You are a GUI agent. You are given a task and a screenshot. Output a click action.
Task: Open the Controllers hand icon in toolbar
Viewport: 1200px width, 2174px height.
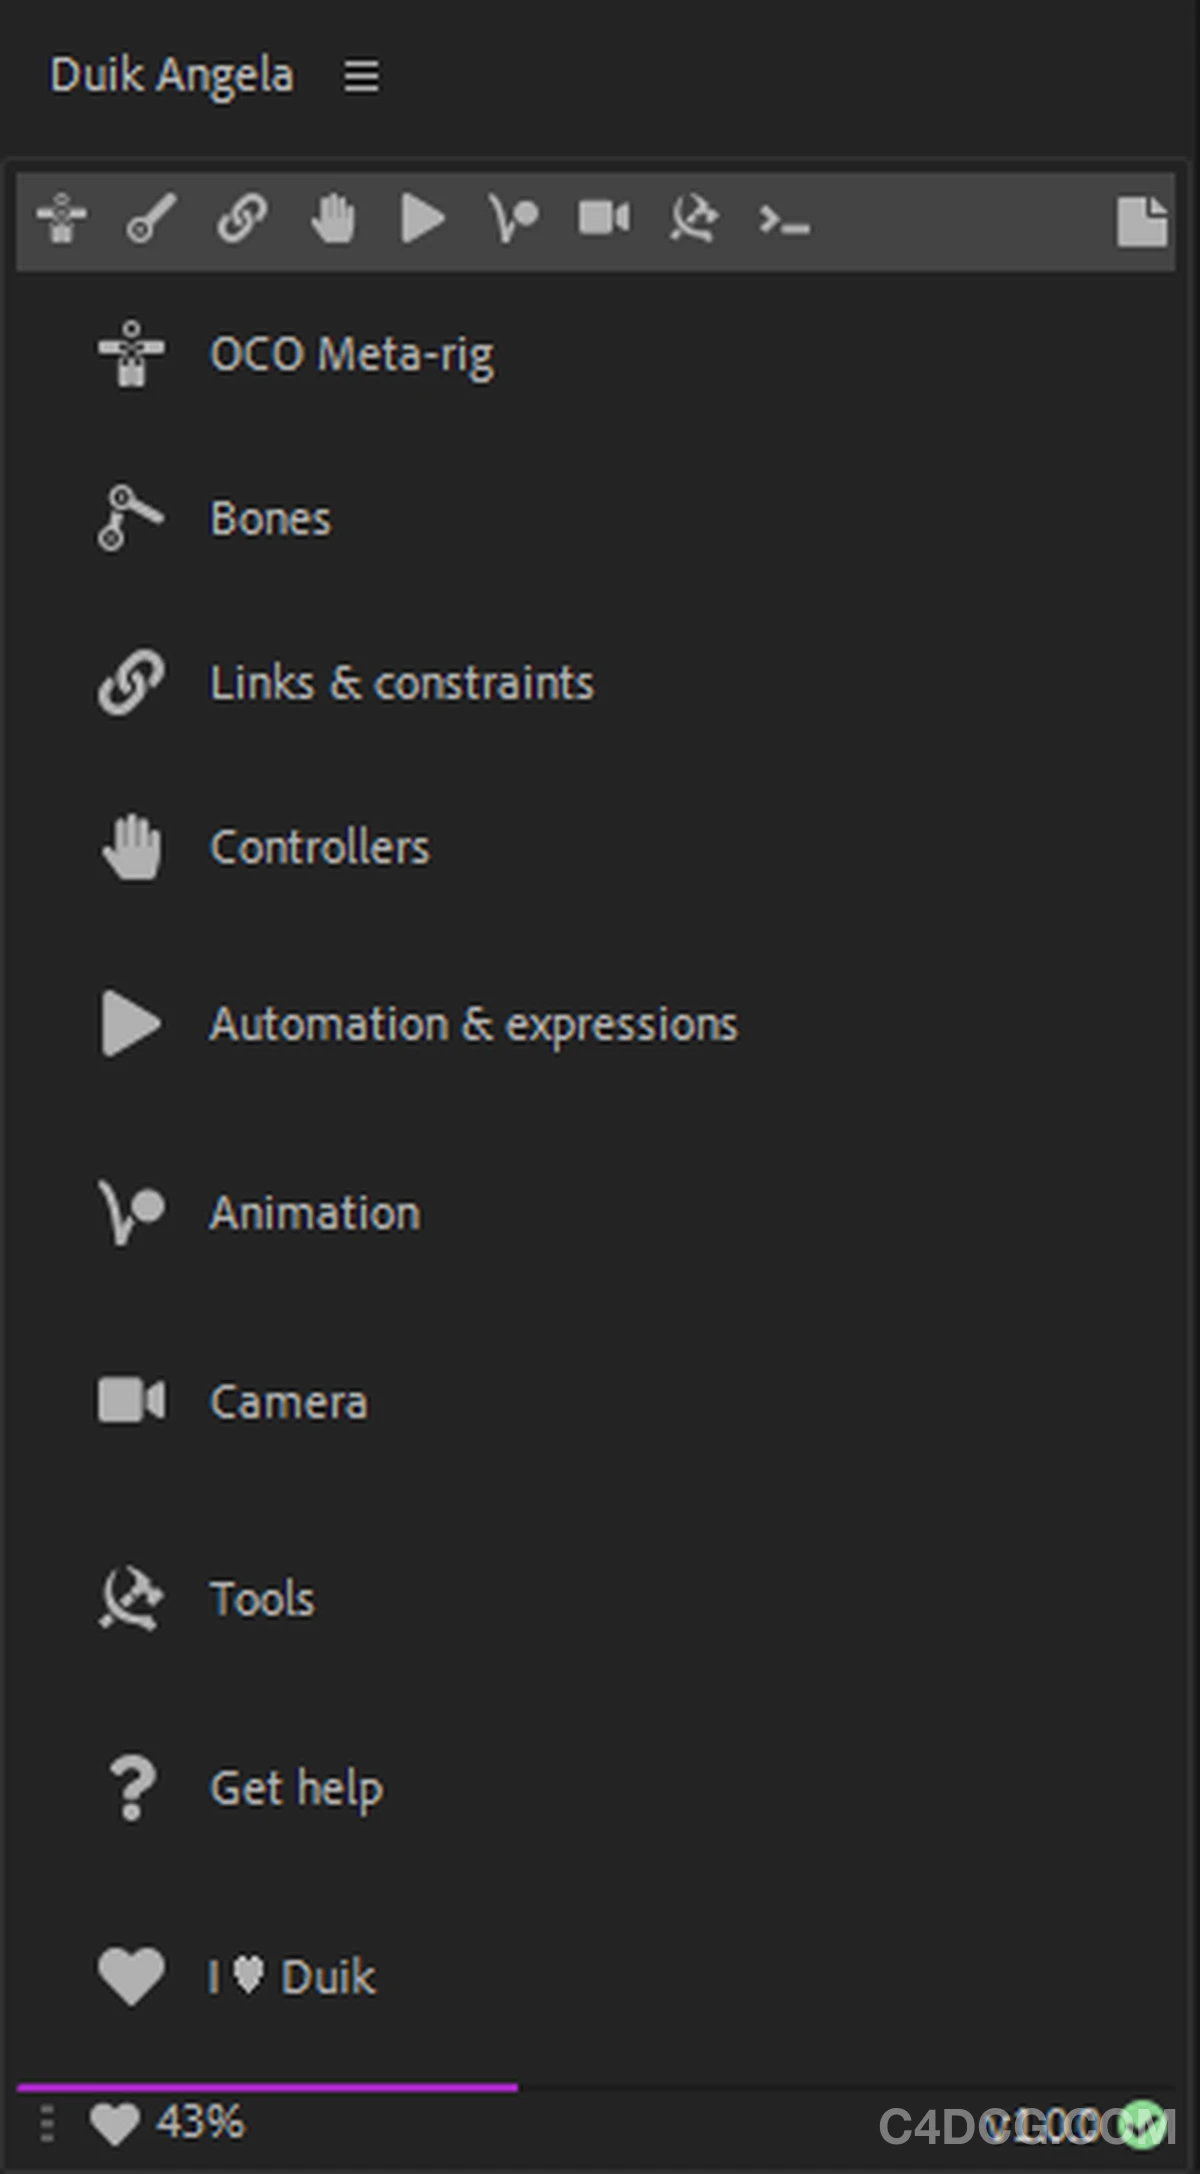tap(331, 219)
